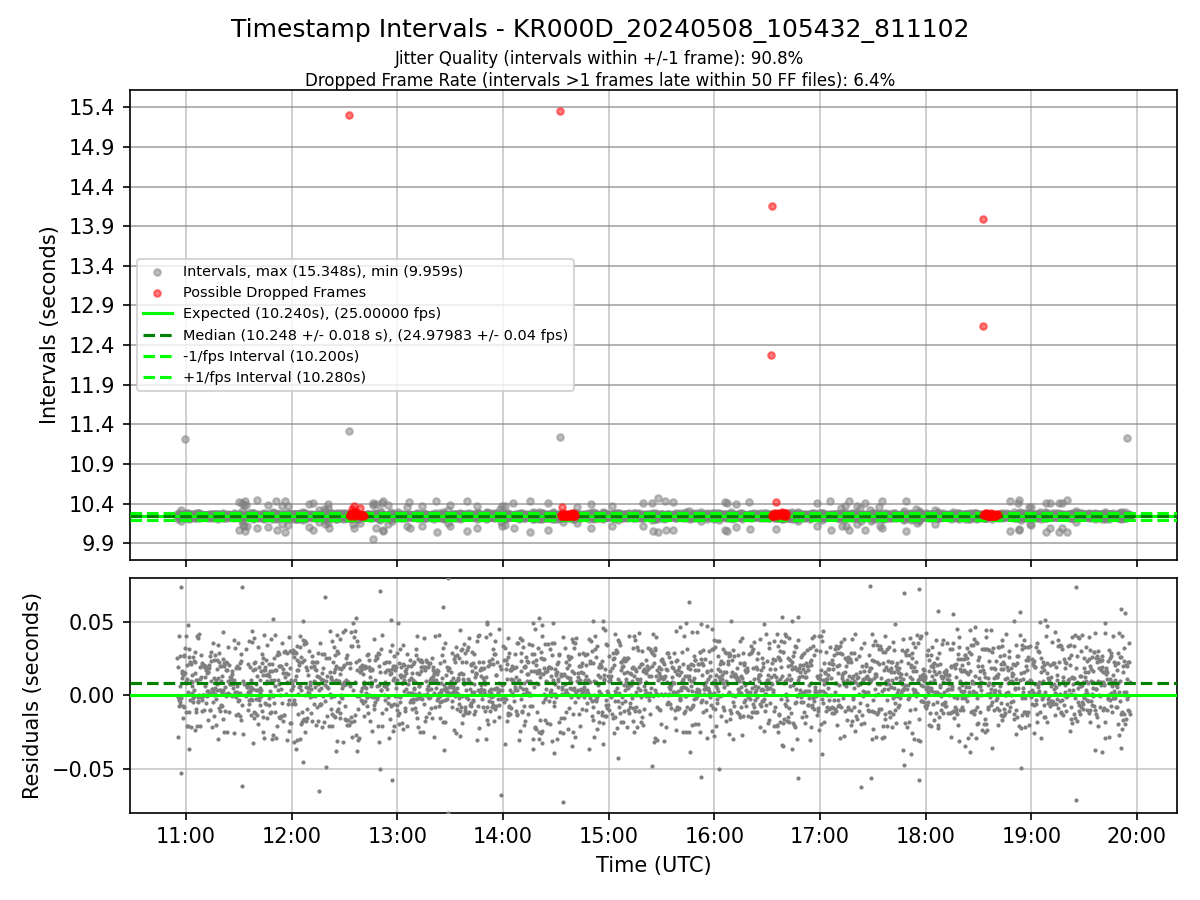Click the 'Dropped Frame Rate' subtitle line
This screenshot has height=900, width=1200.
pyautogui.click(x=600, y=80)
